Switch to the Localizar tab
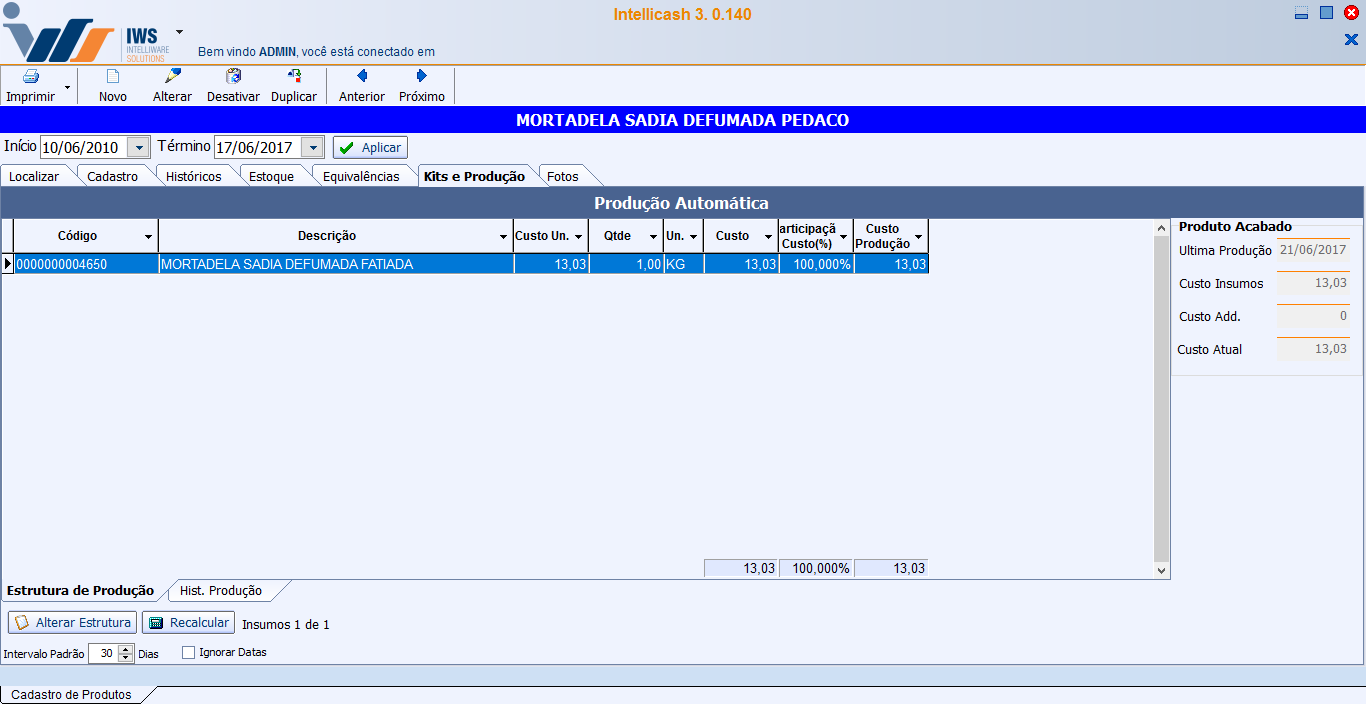1366x704 pixels. [34, 176]
